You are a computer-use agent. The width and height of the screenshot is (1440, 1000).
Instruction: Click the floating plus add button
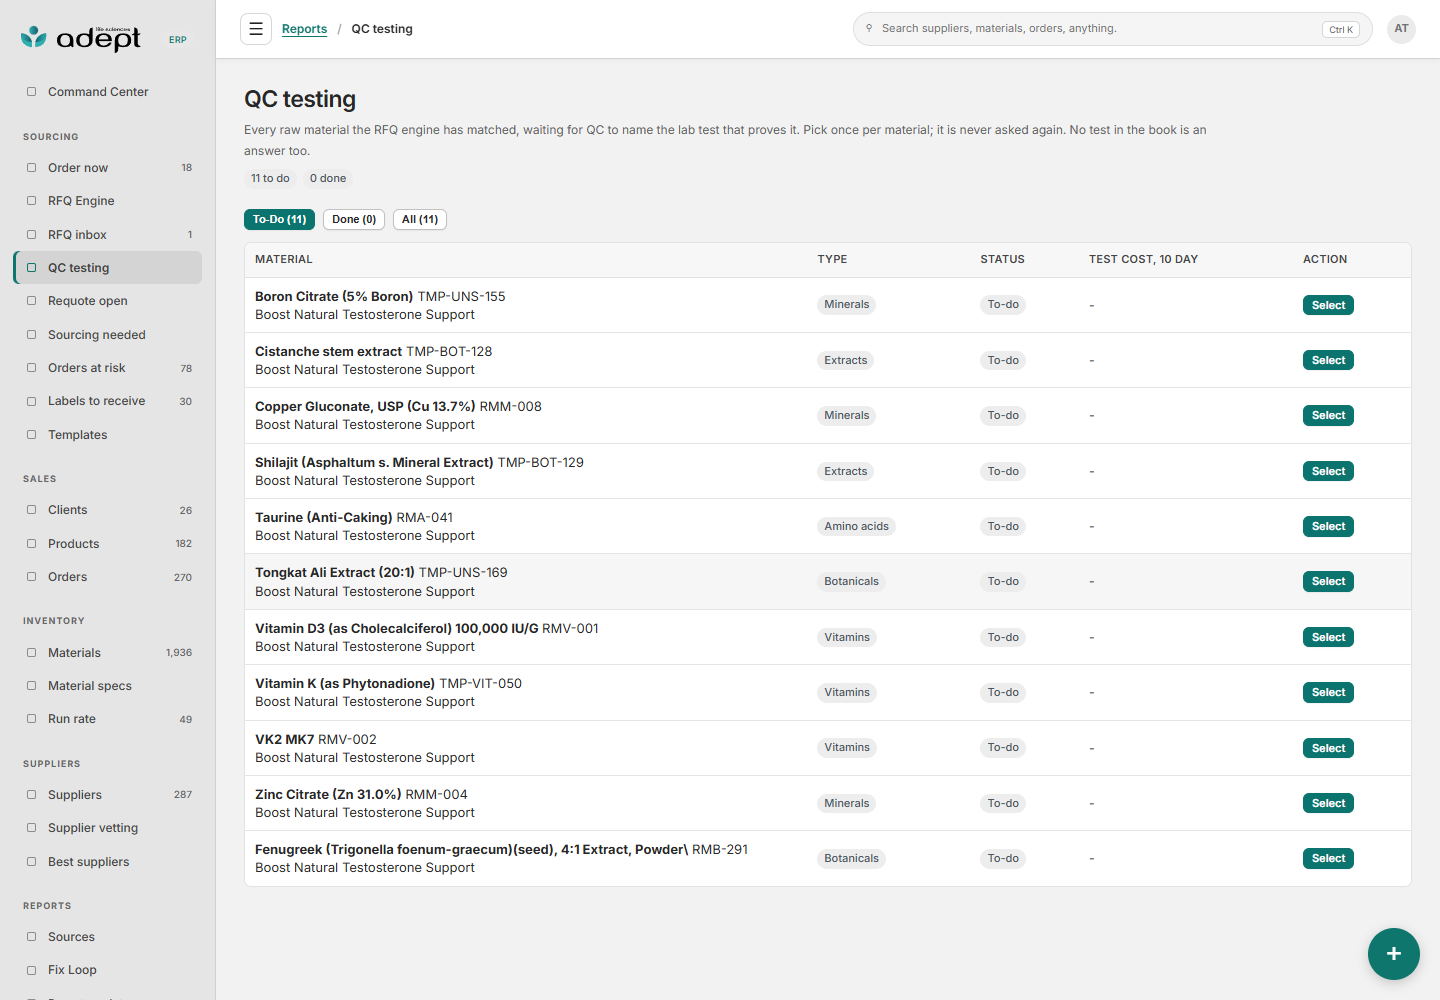click(x=1394, y=954)
